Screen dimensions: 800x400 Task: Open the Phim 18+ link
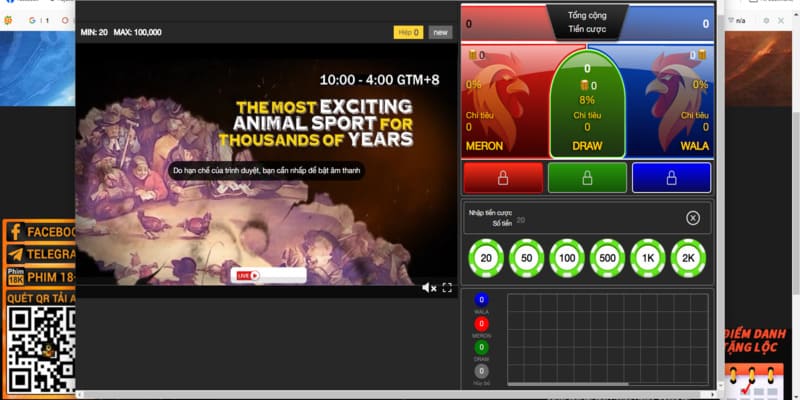pyautogui.click(x=41, y=277)
